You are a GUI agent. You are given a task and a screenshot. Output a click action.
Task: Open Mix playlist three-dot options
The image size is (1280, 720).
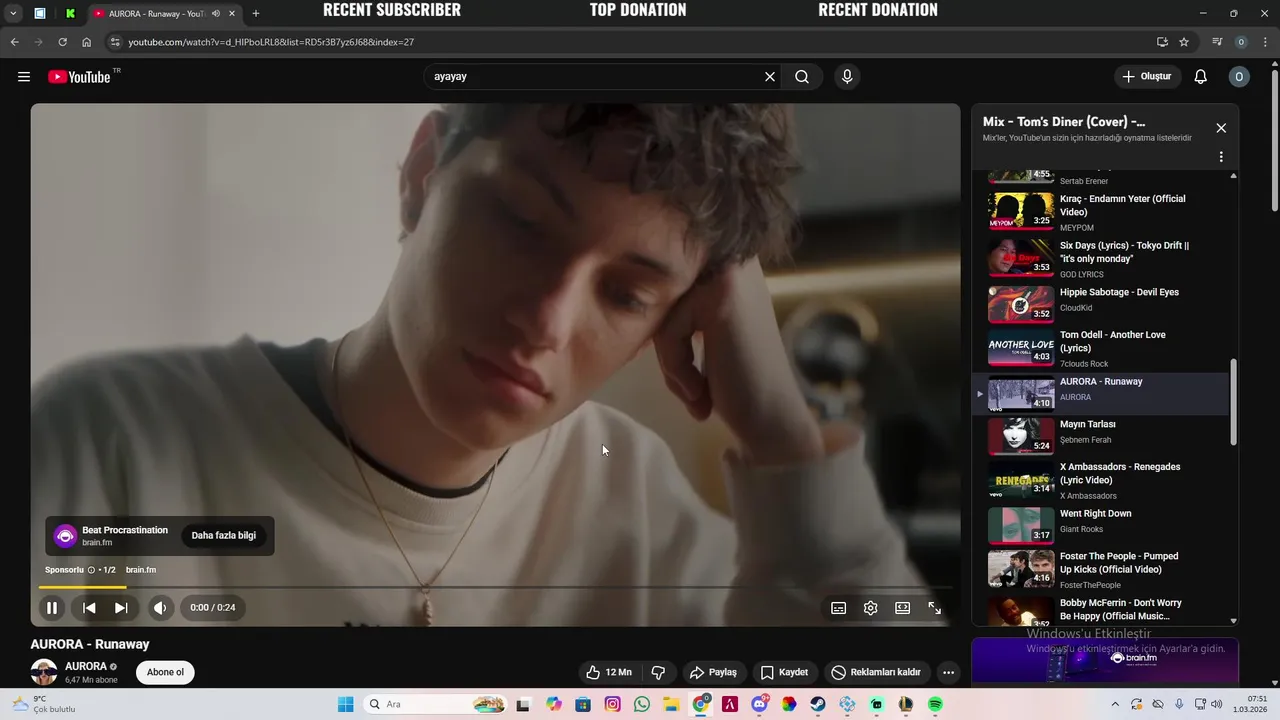(1221, 157)
